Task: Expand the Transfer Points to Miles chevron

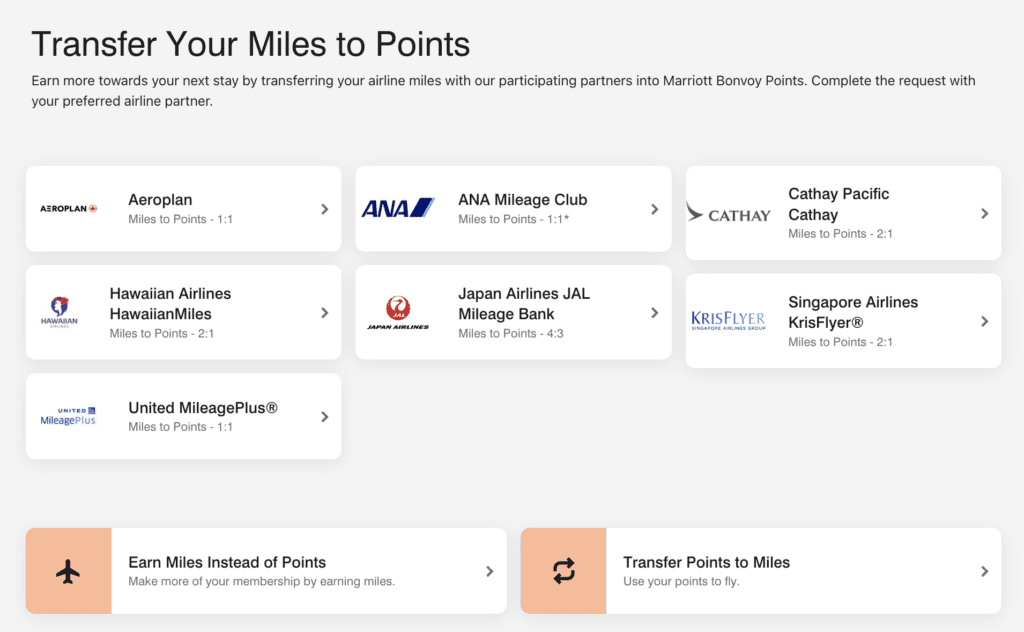Action: click(x=984, y=571)
